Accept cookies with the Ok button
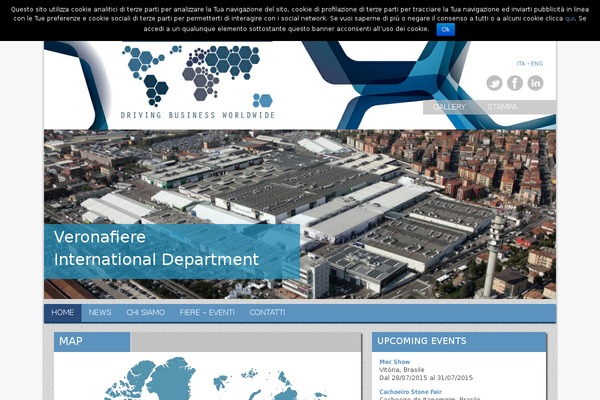Image resolution: width=600 pixels, height=400 pixels. tap(445, 29)
